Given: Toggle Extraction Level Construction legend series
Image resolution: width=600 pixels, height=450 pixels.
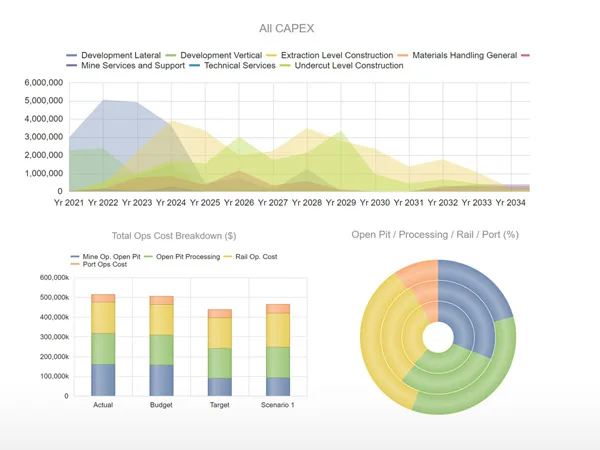Looking at the screenshot, I should click(330, 55).
